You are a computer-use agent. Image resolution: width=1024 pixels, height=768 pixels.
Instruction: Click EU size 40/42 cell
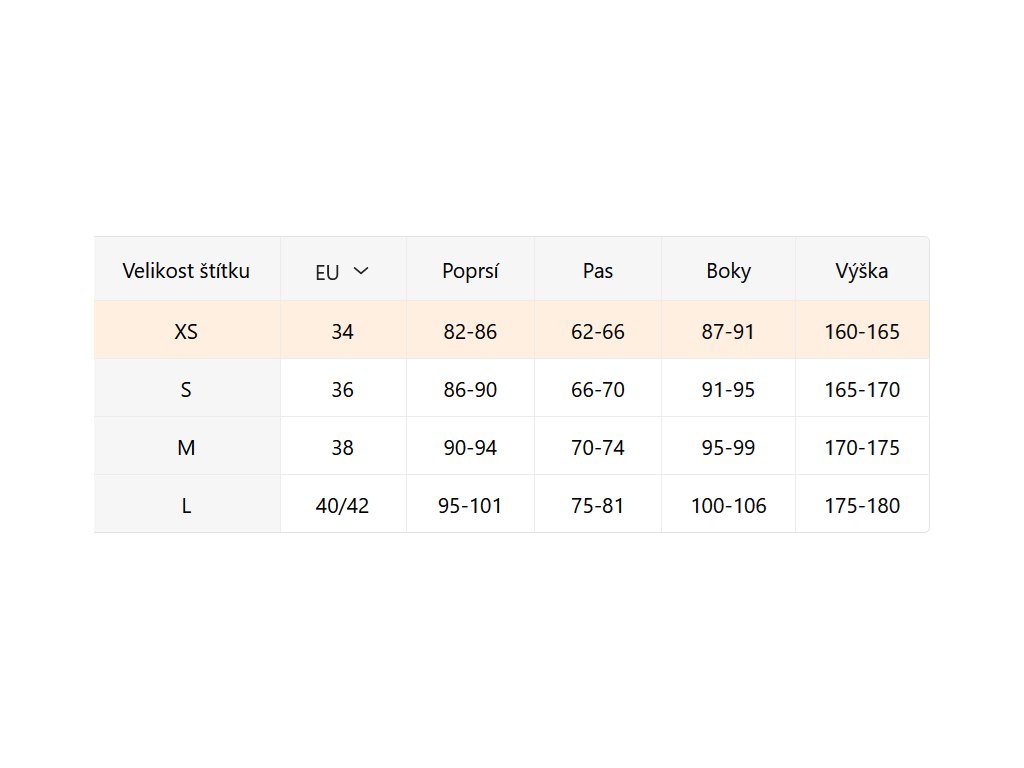342,506
